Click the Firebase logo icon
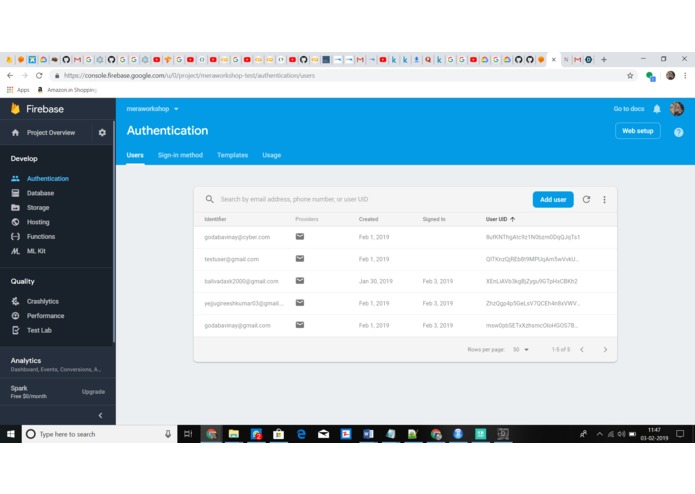The height and width of the screenshot is (494, 695). 16,109
